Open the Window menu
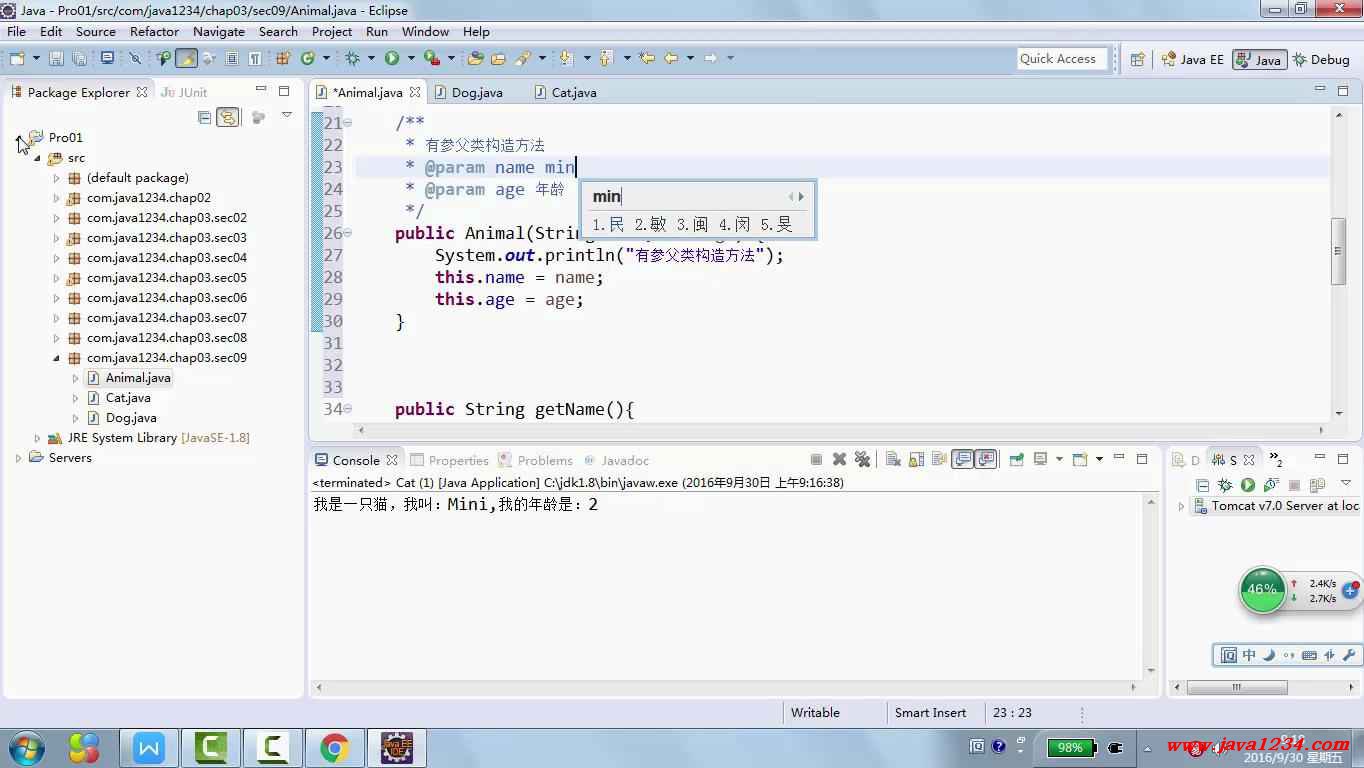 [425, 31]
